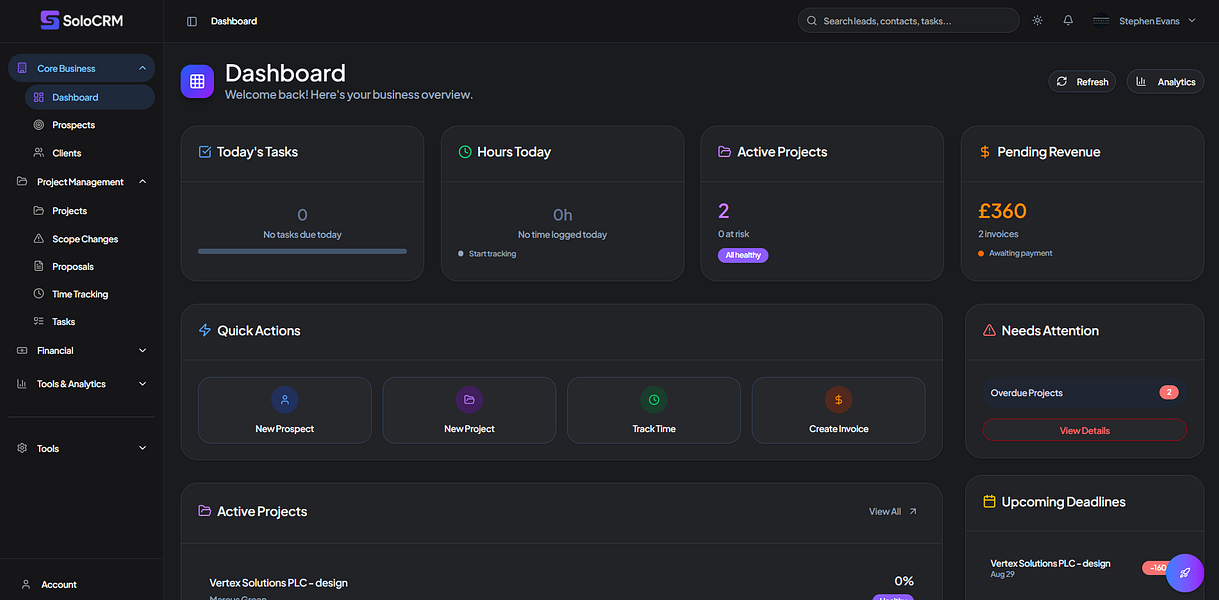Click the New Prospect quick action
1219x600 pixels.
285,410
